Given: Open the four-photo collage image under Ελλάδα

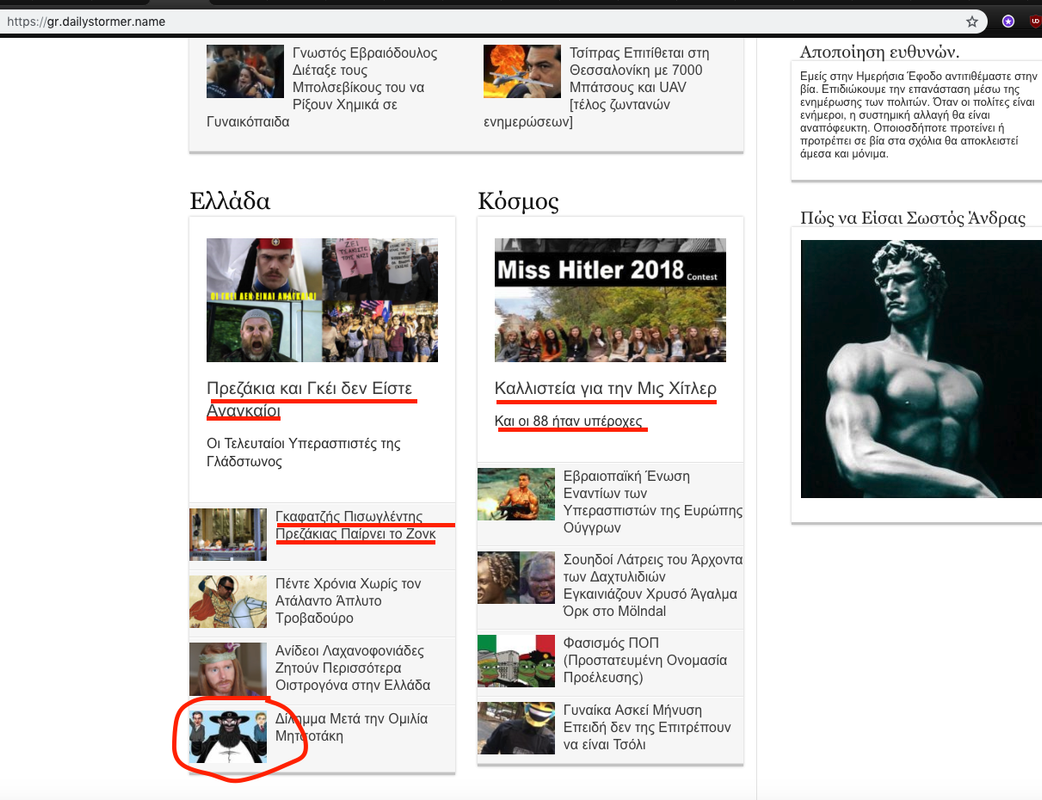Looking at the screenshot, I should [322, 300].
